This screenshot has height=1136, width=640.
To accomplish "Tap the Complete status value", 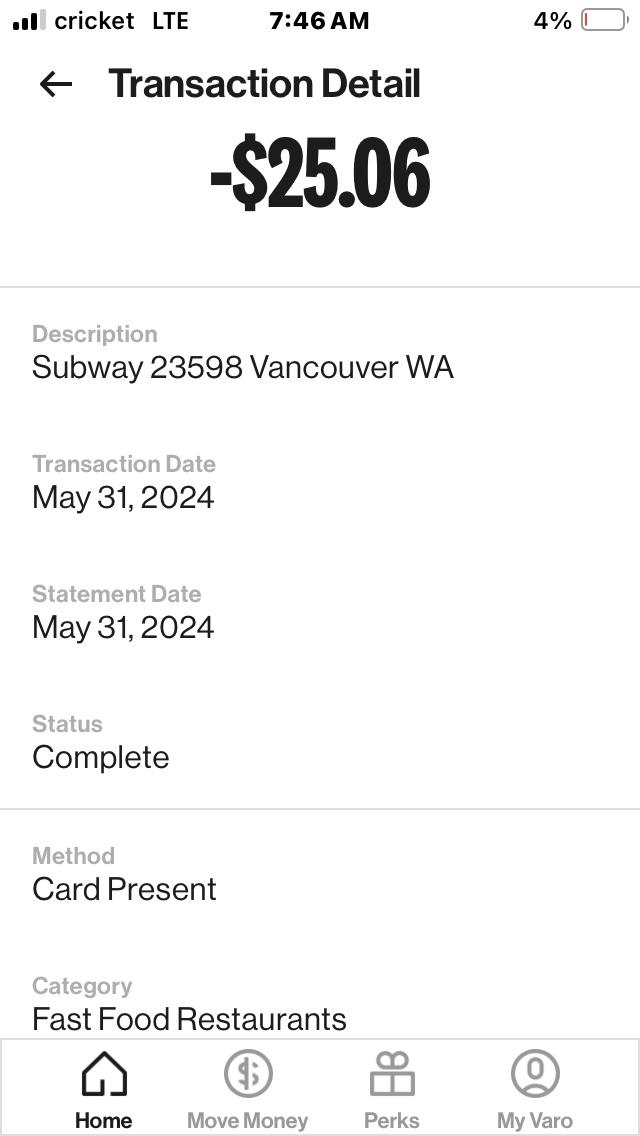I will tap(101, 758).
